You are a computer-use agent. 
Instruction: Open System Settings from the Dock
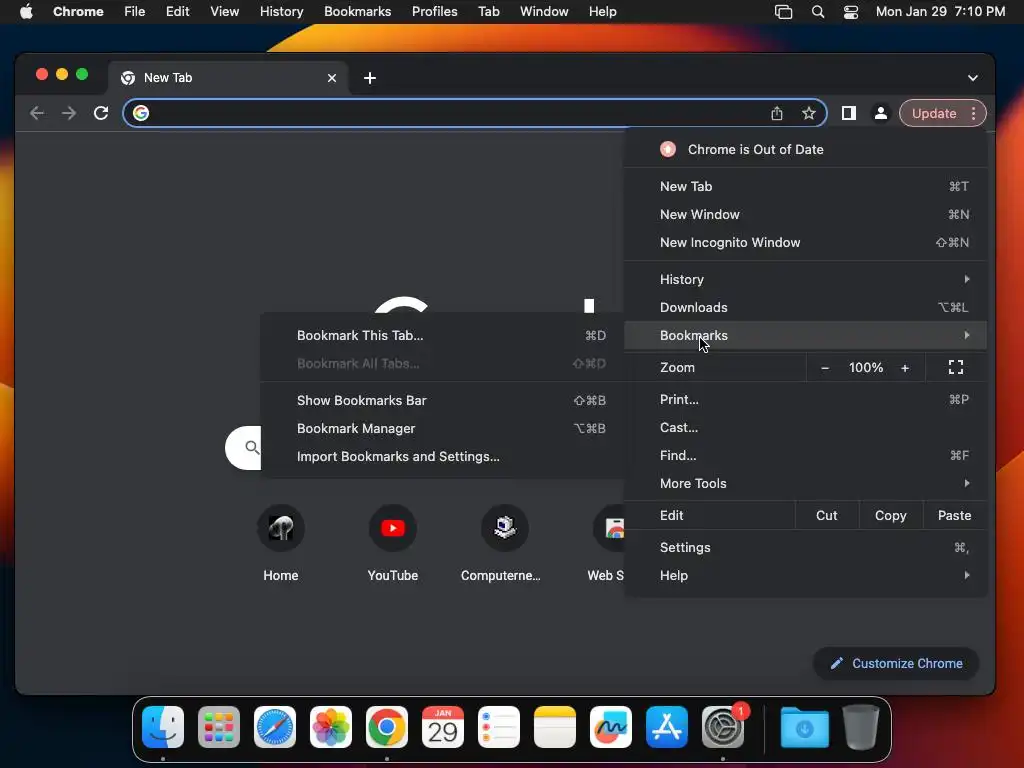[723, 727]
